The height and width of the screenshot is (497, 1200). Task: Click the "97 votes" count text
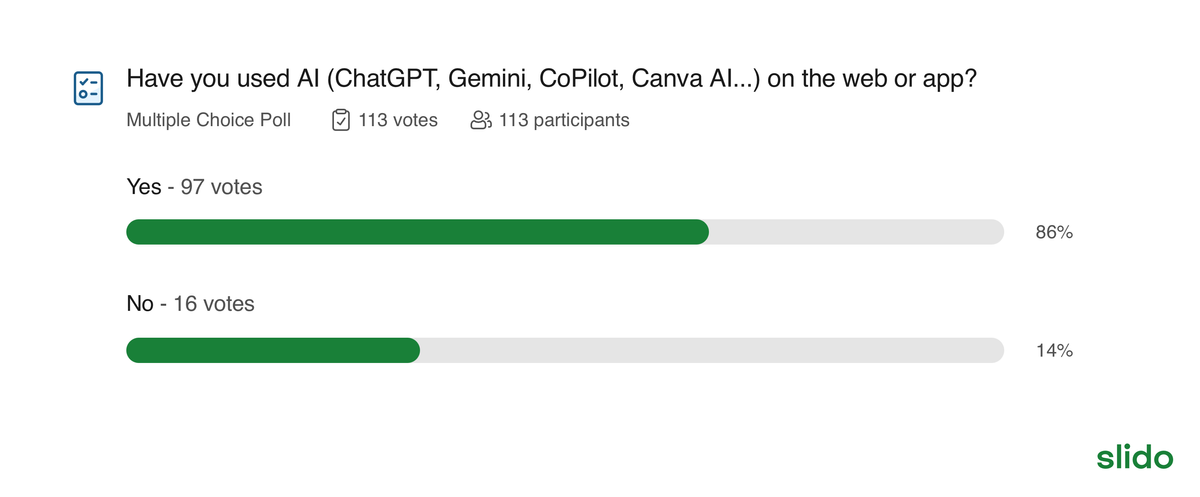pos(221,186)
